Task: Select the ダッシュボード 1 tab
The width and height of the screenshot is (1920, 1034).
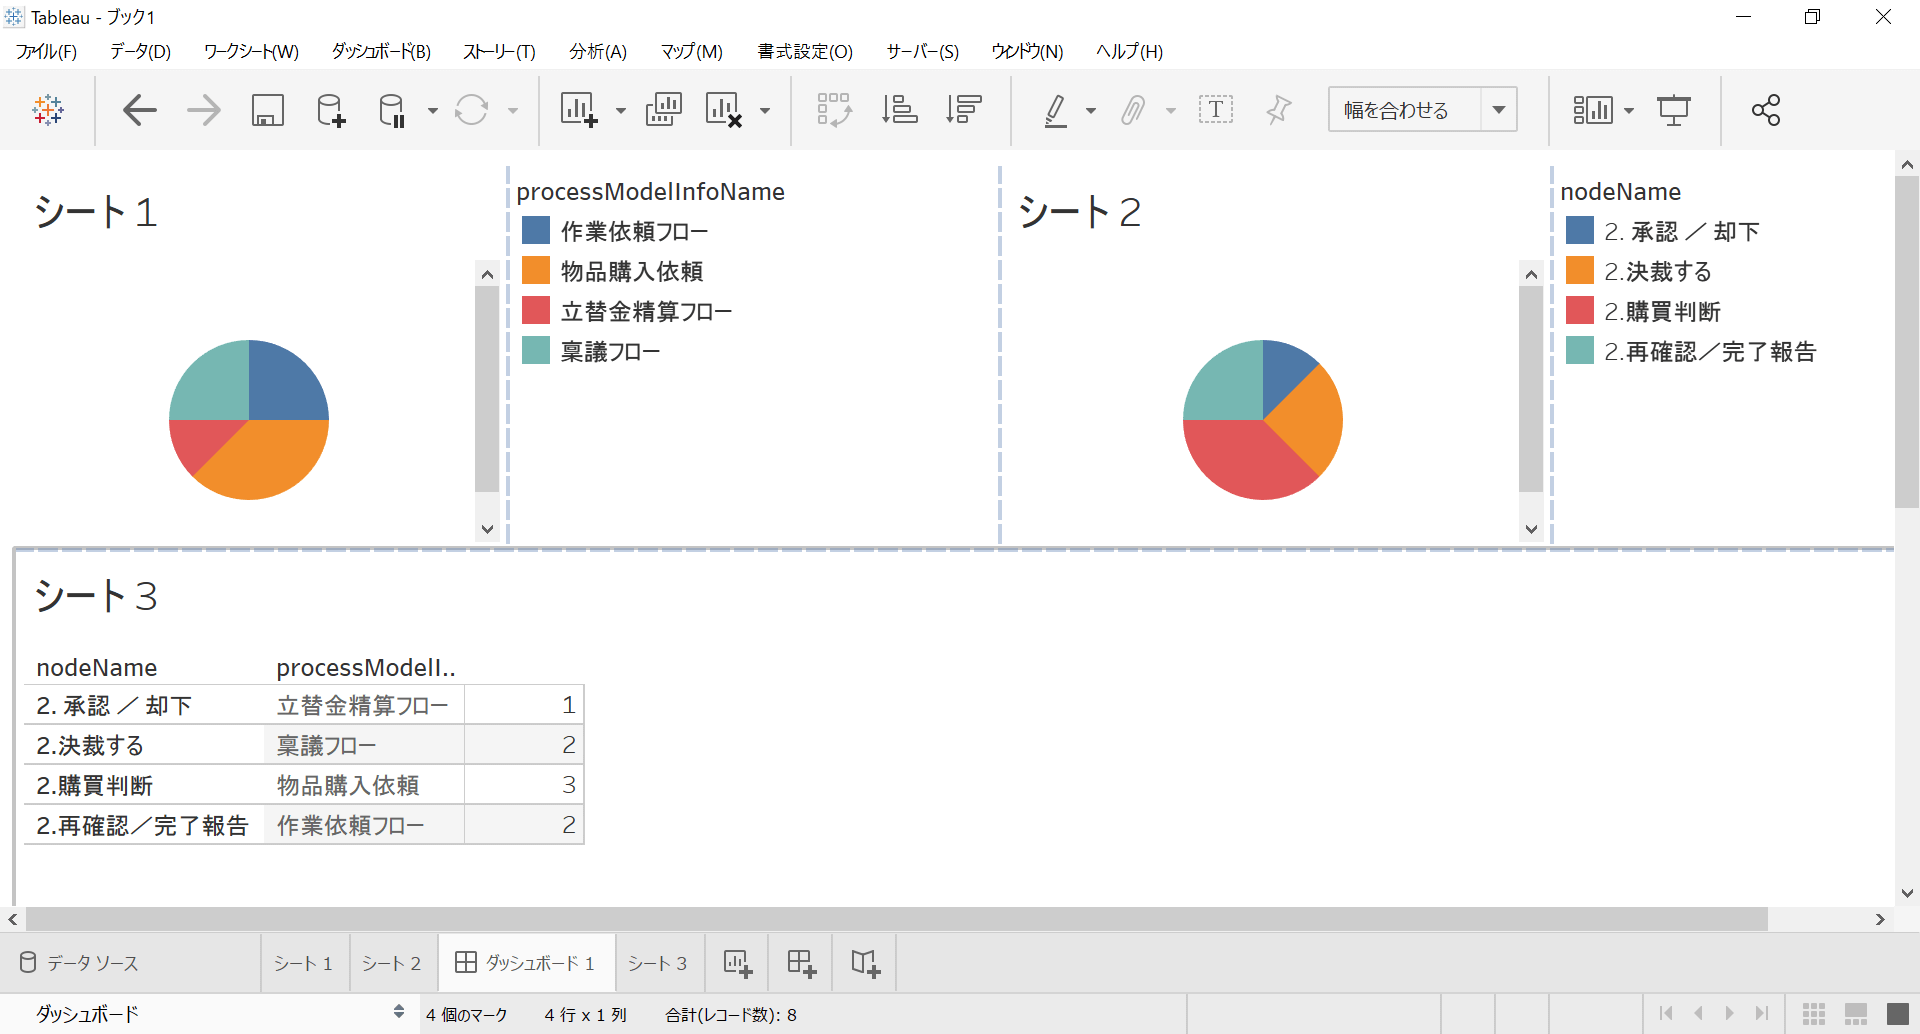Action: 525,963
